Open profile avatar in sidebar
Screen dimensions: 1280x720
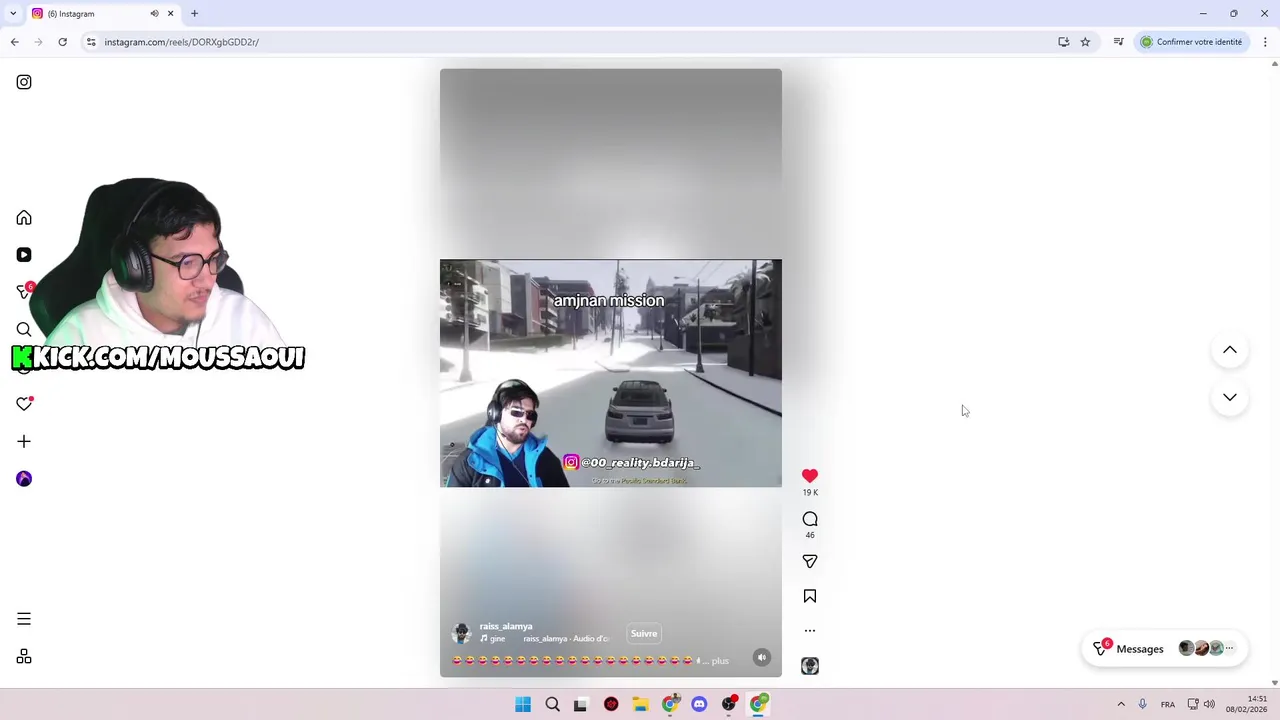(x=24, y=479)
